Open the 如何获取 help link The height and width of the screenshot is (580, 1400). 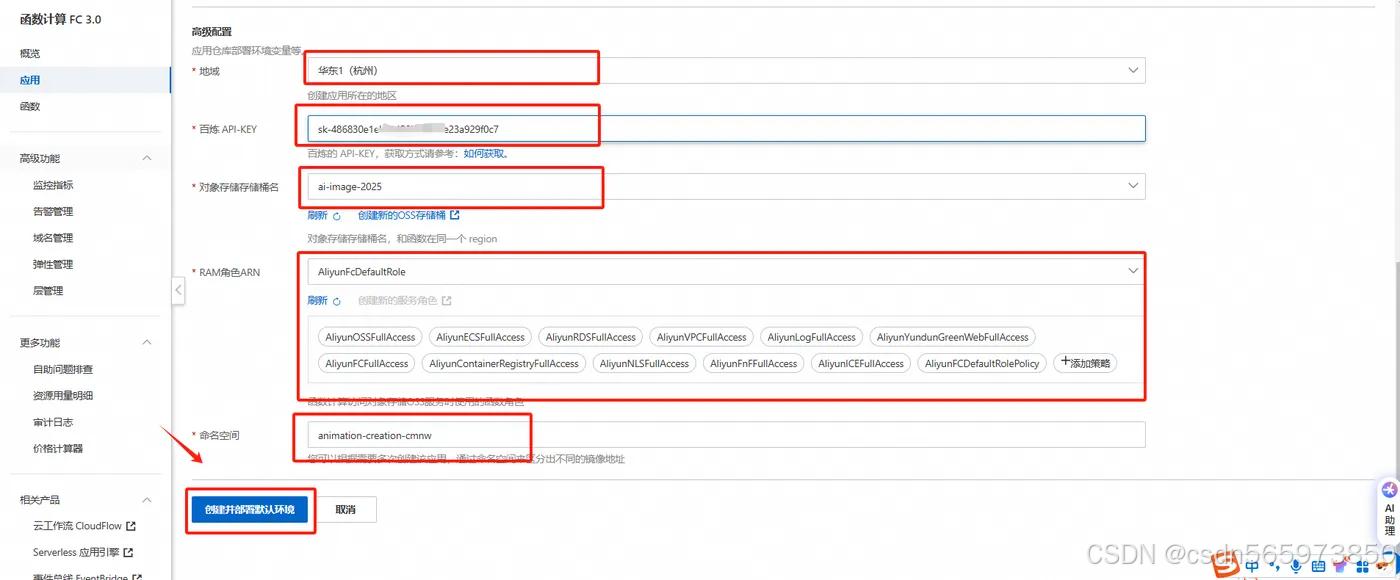pyautogui.click(x=486, y=154)
